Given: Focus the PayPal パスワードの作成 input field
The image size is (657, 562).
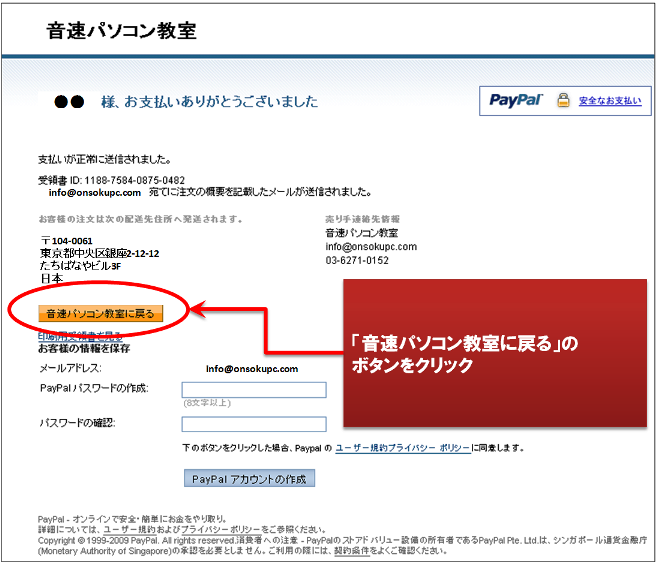Looking at the screenshot, I should tap(254, 390).
